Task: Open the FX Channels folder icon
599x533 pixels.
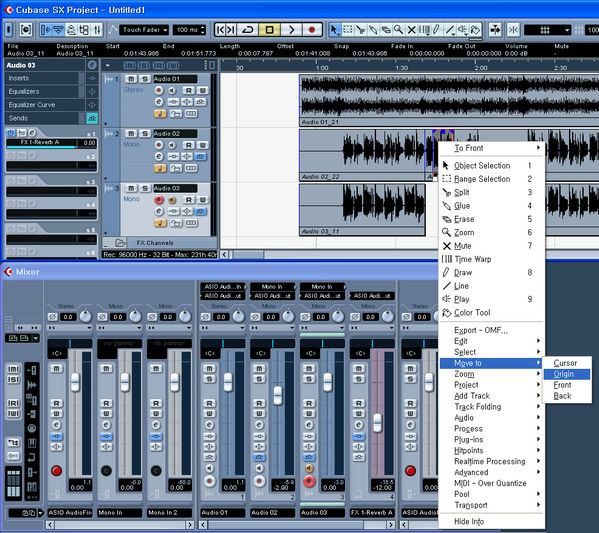Action: point(120,243)
